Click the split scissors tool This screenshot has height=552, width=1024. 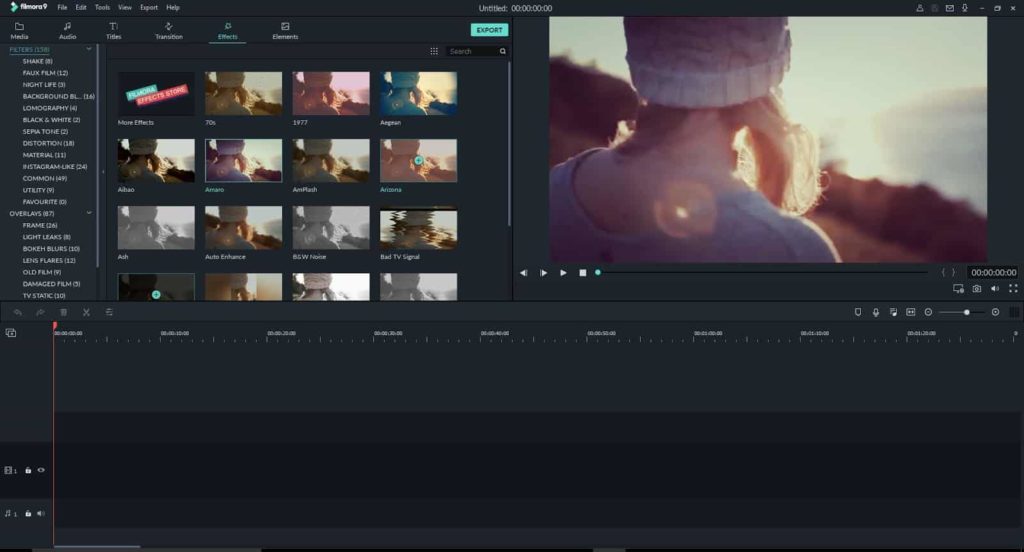pyautogui.click(x=86, y=312)
